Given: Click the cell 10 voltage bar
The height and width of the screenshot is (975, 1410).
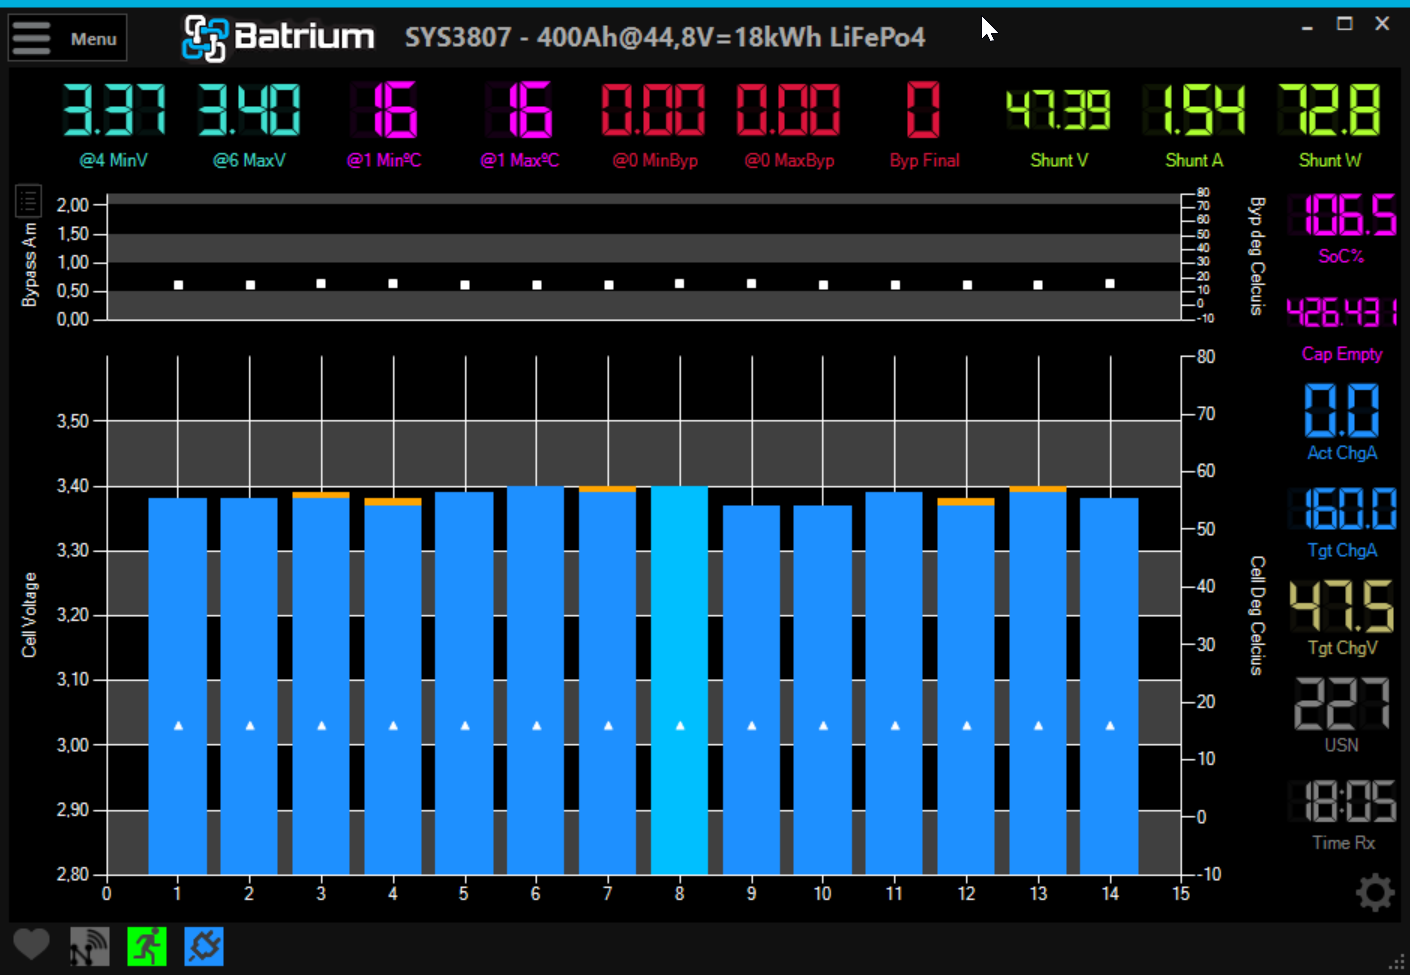Looking at the screenshot, I should pyautogui.click(x=823, y=690).
